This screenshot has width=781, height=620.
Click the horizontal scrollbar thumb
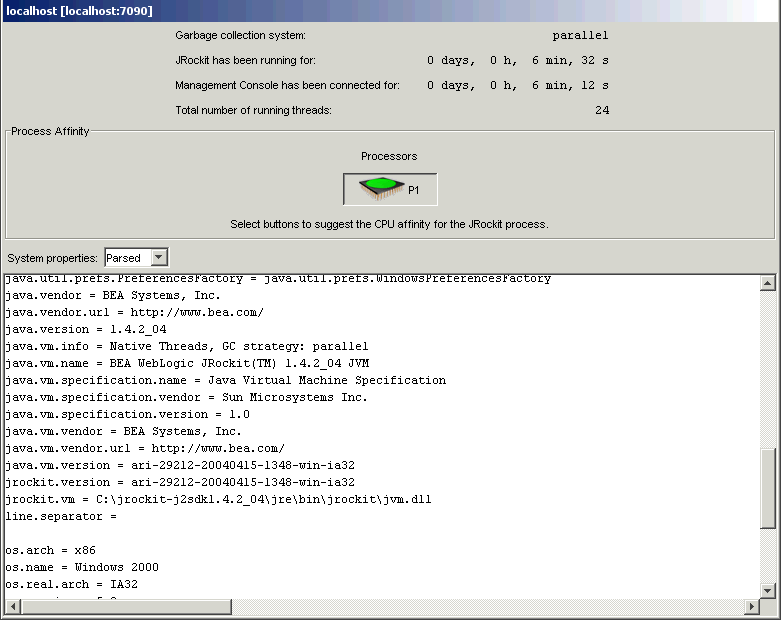[126, 607]
